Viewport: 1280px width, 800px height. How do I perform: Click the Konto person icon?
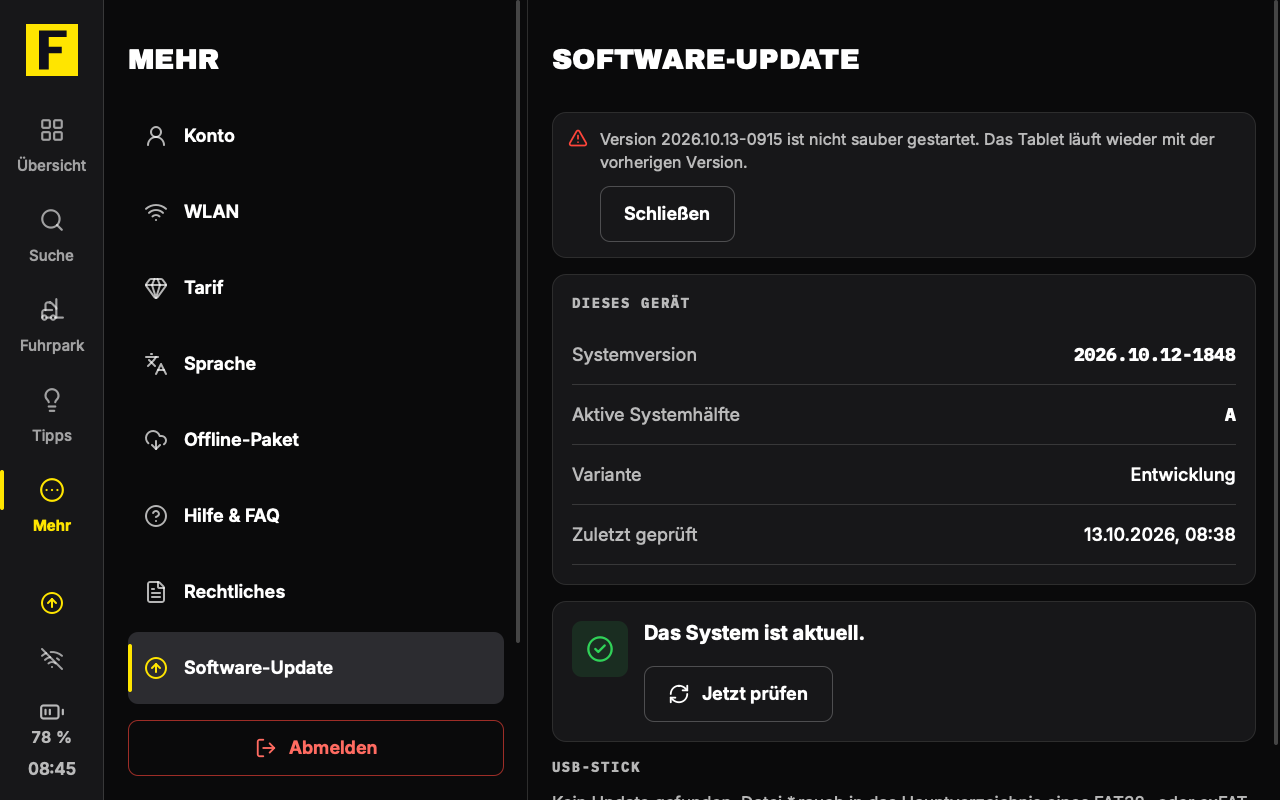pos(156,136)
